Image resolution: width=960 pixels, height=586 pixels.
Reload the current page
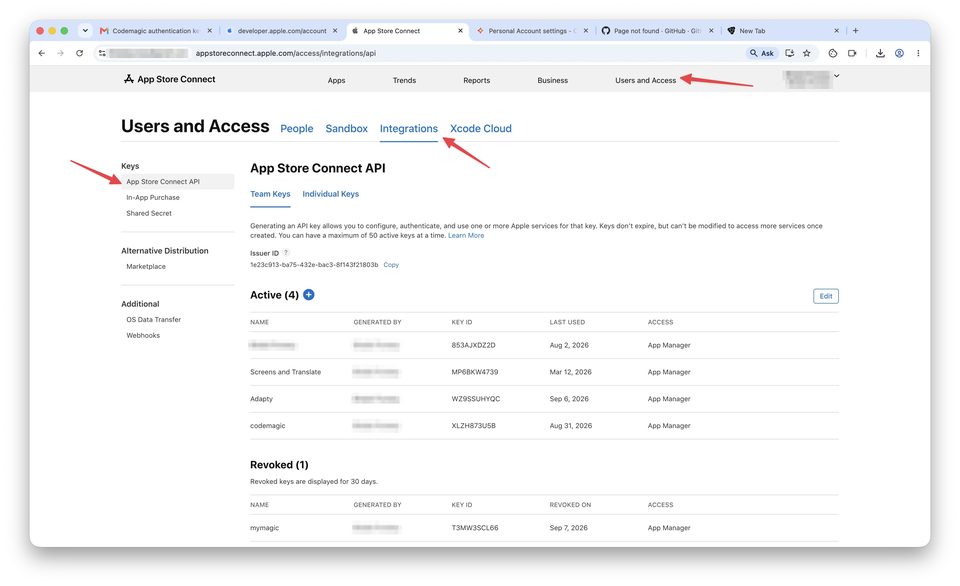click(80, 53)
